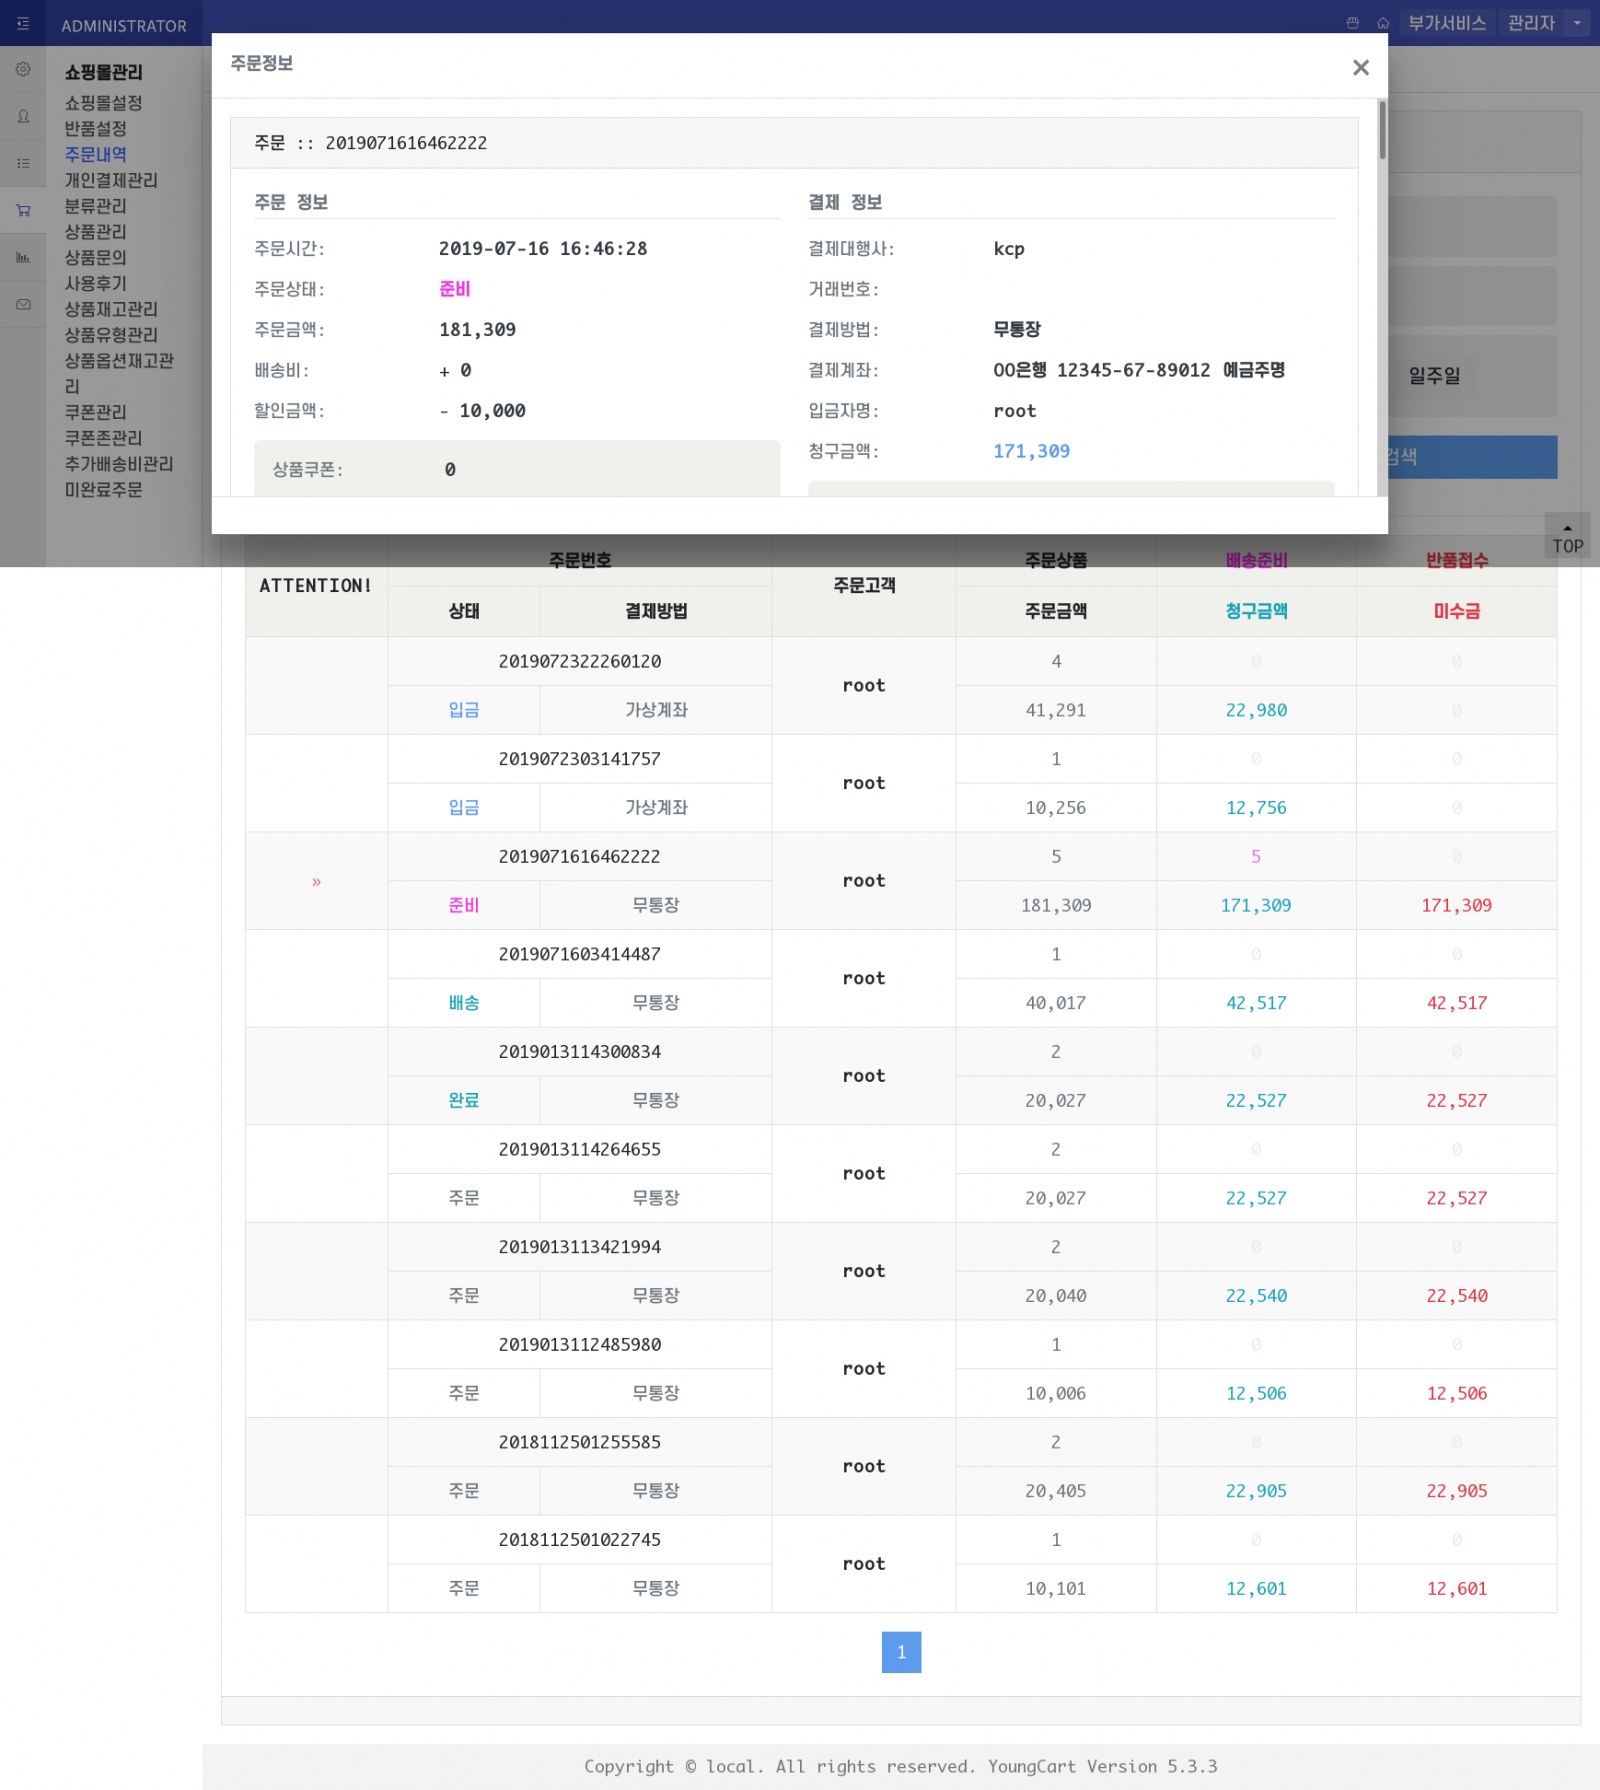Screen dimensions: 1600x1790
Task: Go to the shop storefront icon
Action: (1352, 23)
